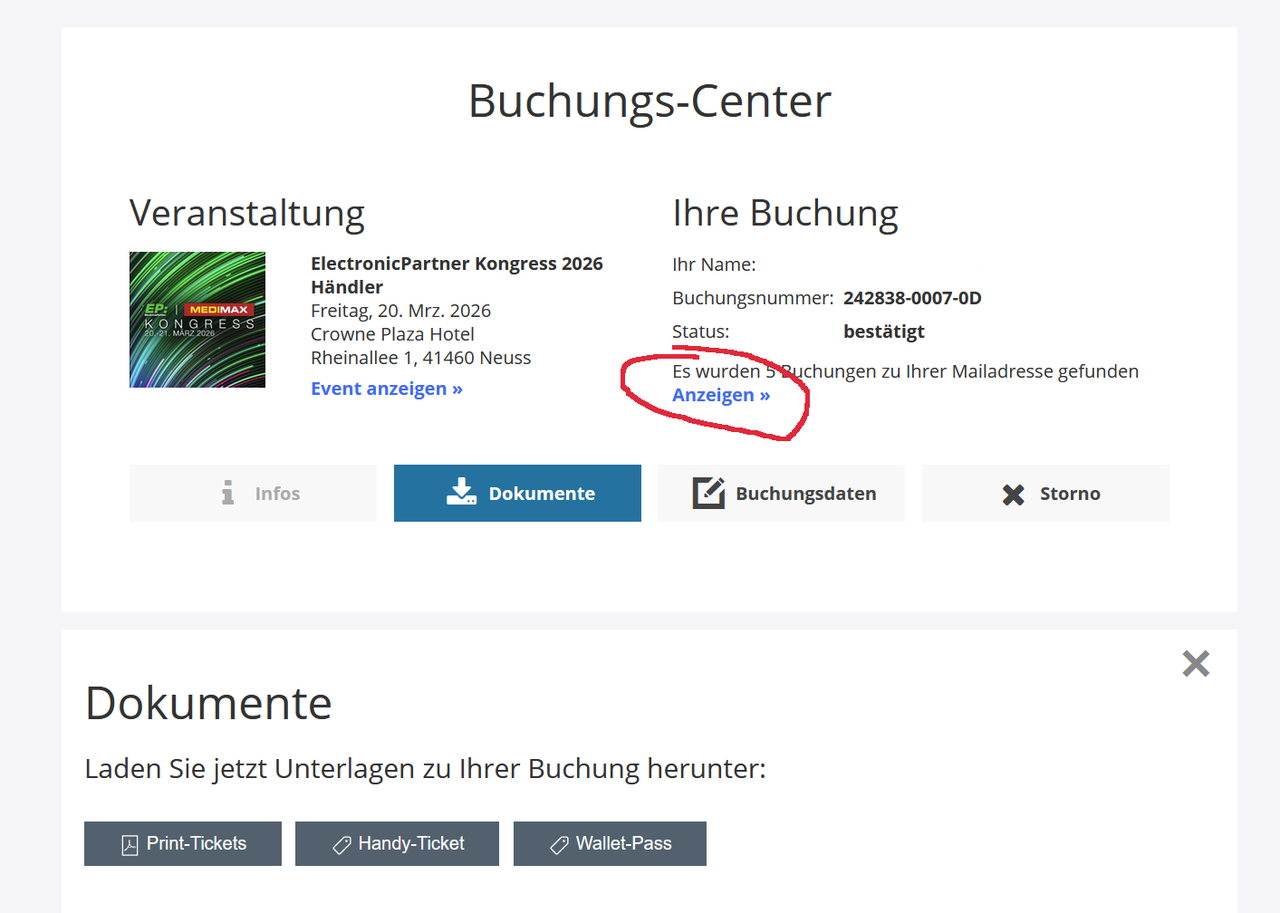
Task: Click the tag icon on Handy-Ticket
Action: point(341,846)
